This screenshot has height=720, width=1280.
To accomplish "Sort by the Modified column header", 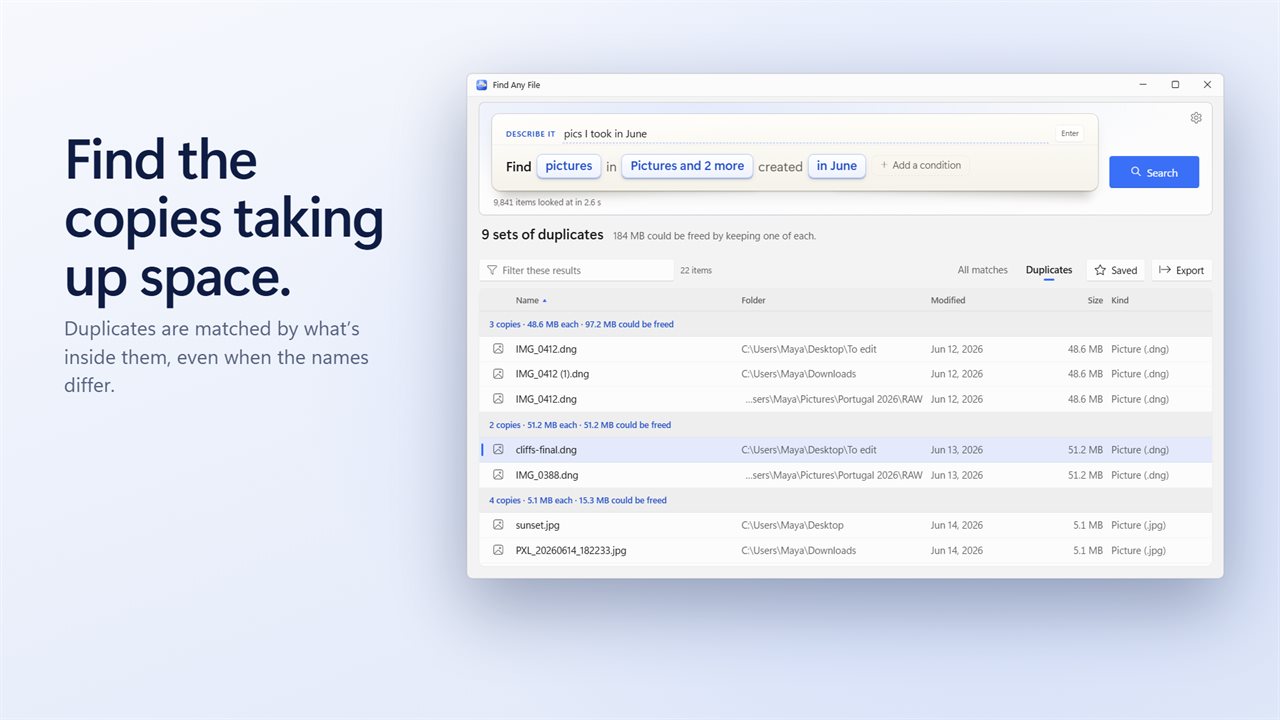I will pos(948,300).
